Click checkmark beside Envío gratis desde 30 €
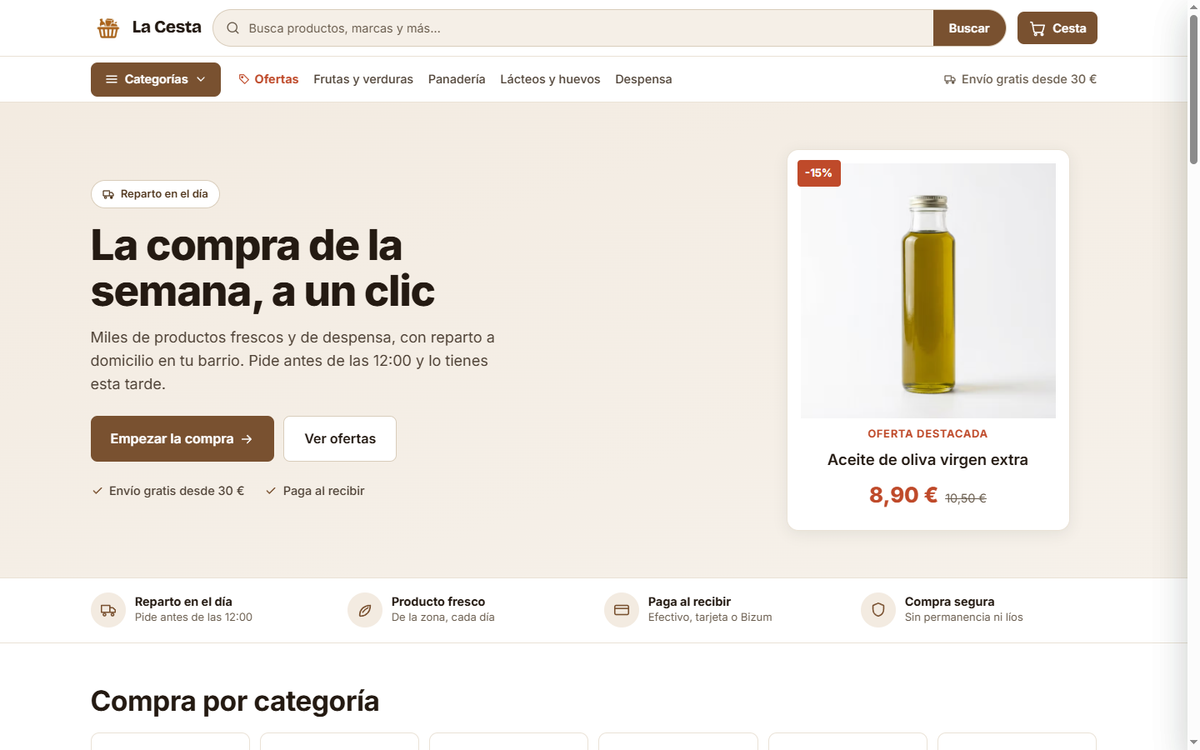Viewport: 1200px width, 750px height. click(97, 491)
